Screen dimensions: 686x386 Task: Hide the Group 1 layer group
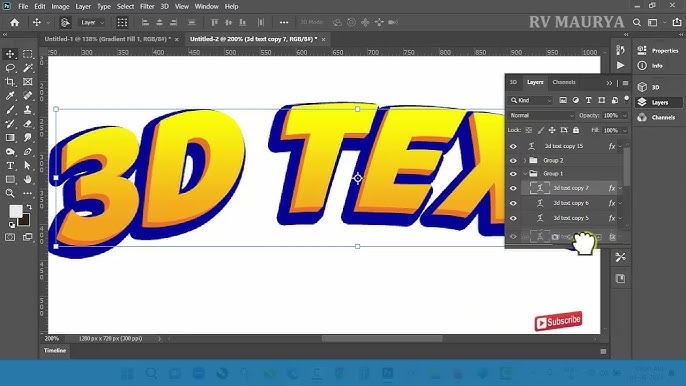coord(513,174)
